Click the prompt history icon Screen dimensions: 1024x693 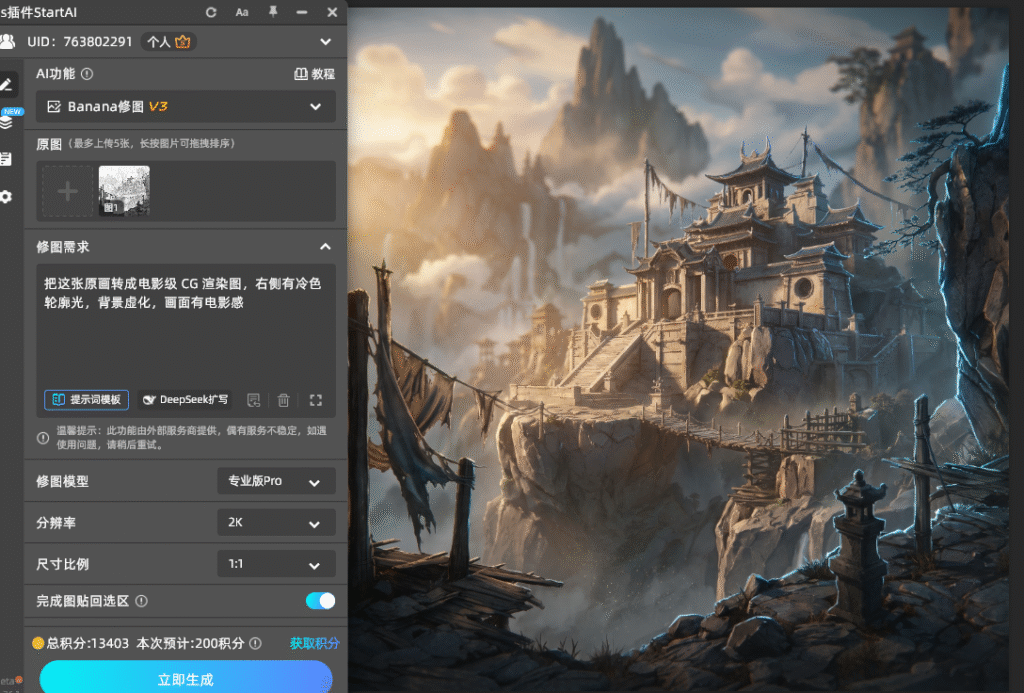click(253, 400)
